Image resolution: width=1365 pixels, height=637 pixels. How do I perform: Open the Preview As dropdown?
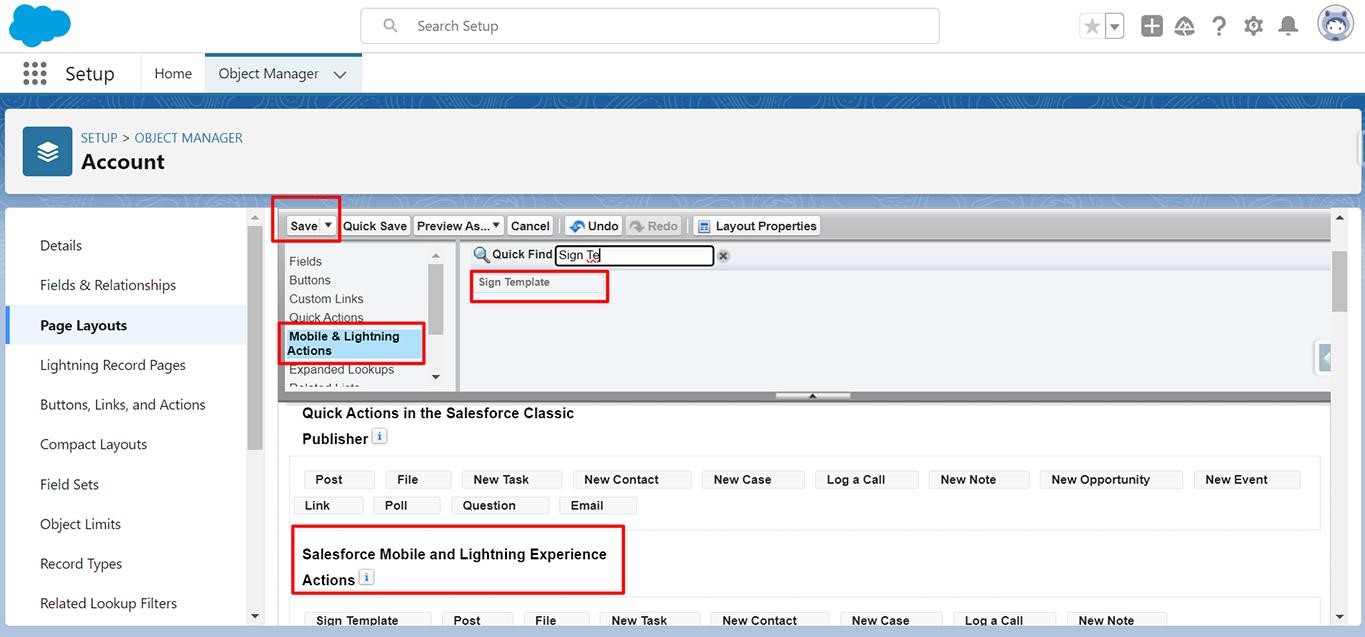pyautogui.click(x=458, y=226)
